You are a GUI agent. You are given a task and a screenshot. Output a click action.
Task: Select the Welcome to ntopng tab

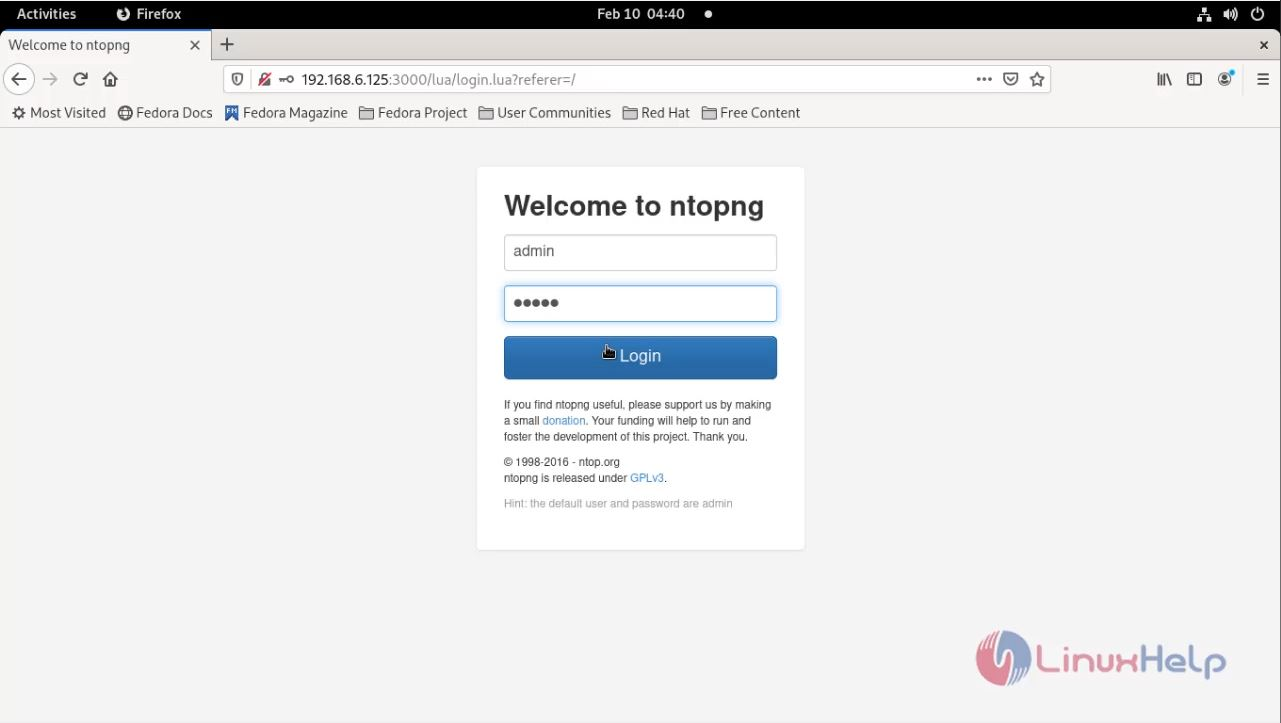pos(105,45)
